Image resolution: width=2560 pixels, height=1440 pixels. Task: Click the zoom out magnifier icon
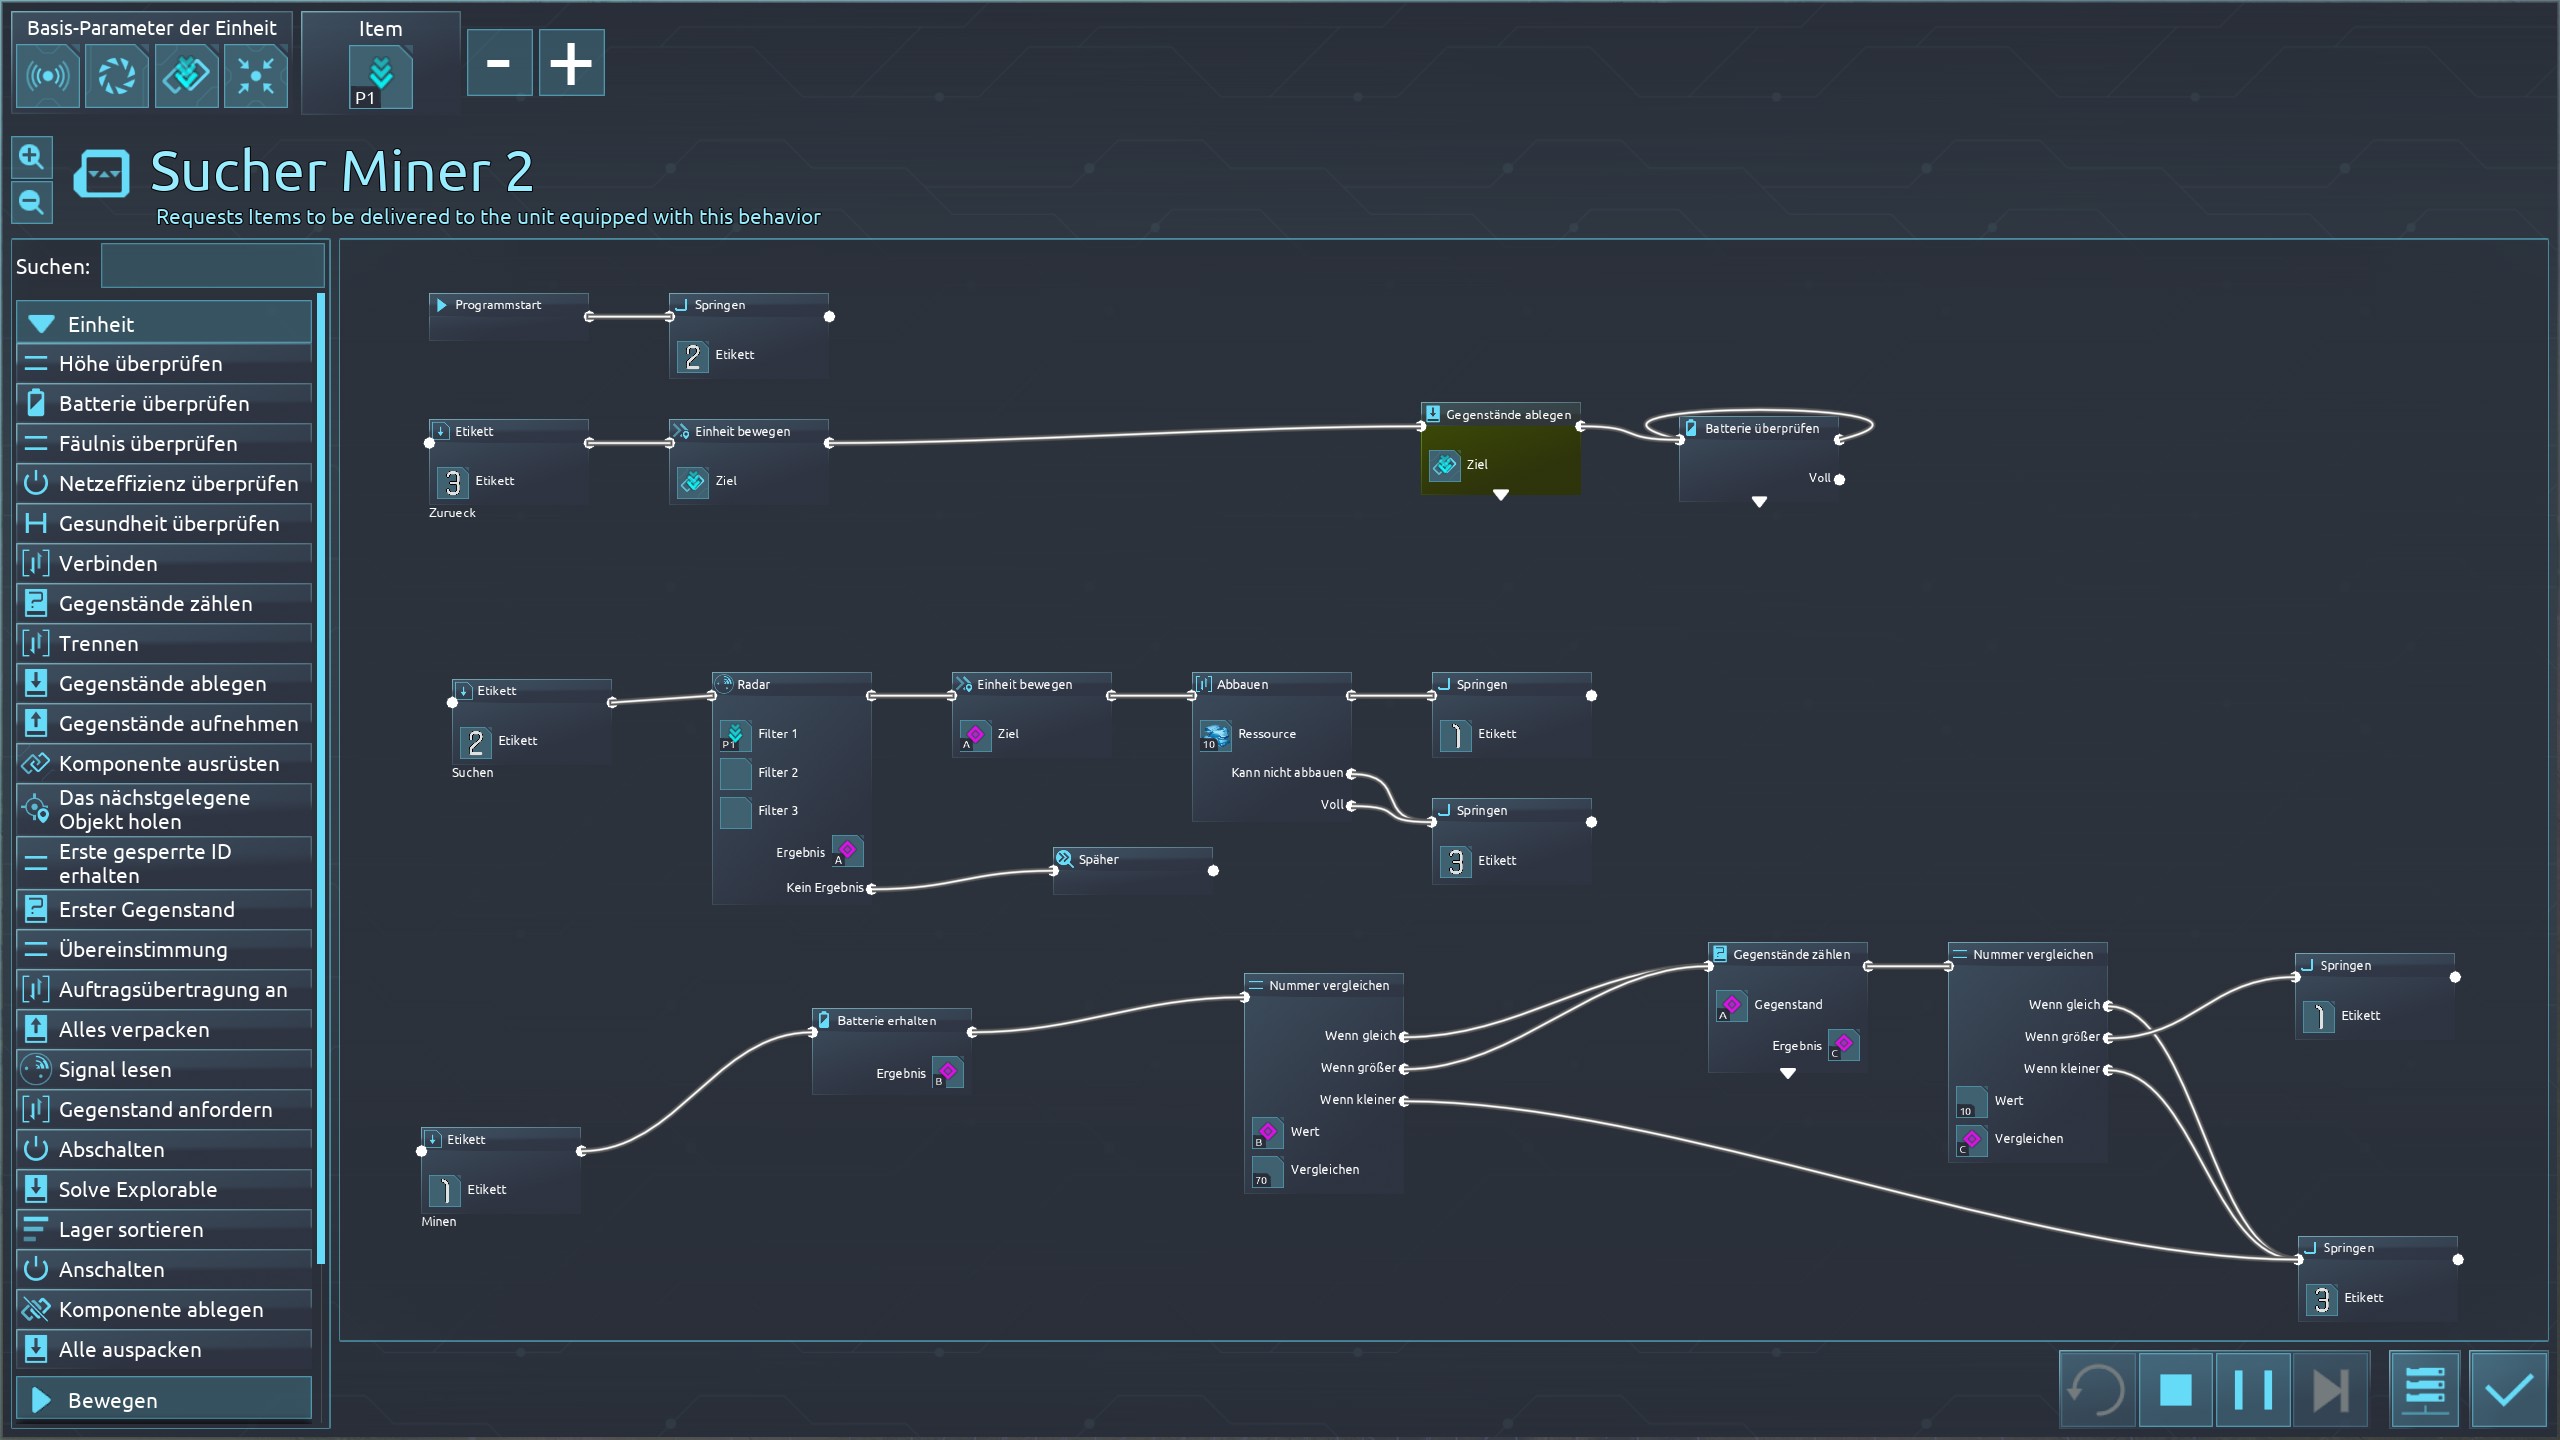(31, 203)
